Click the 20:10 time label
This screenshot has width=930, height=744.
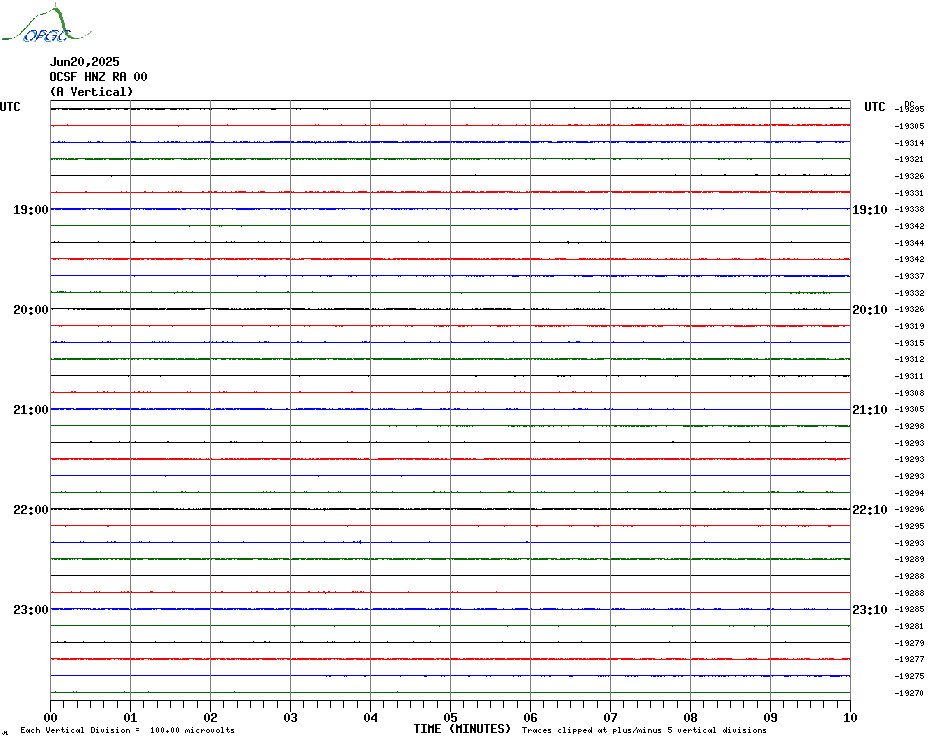click(x=870, y=310)
